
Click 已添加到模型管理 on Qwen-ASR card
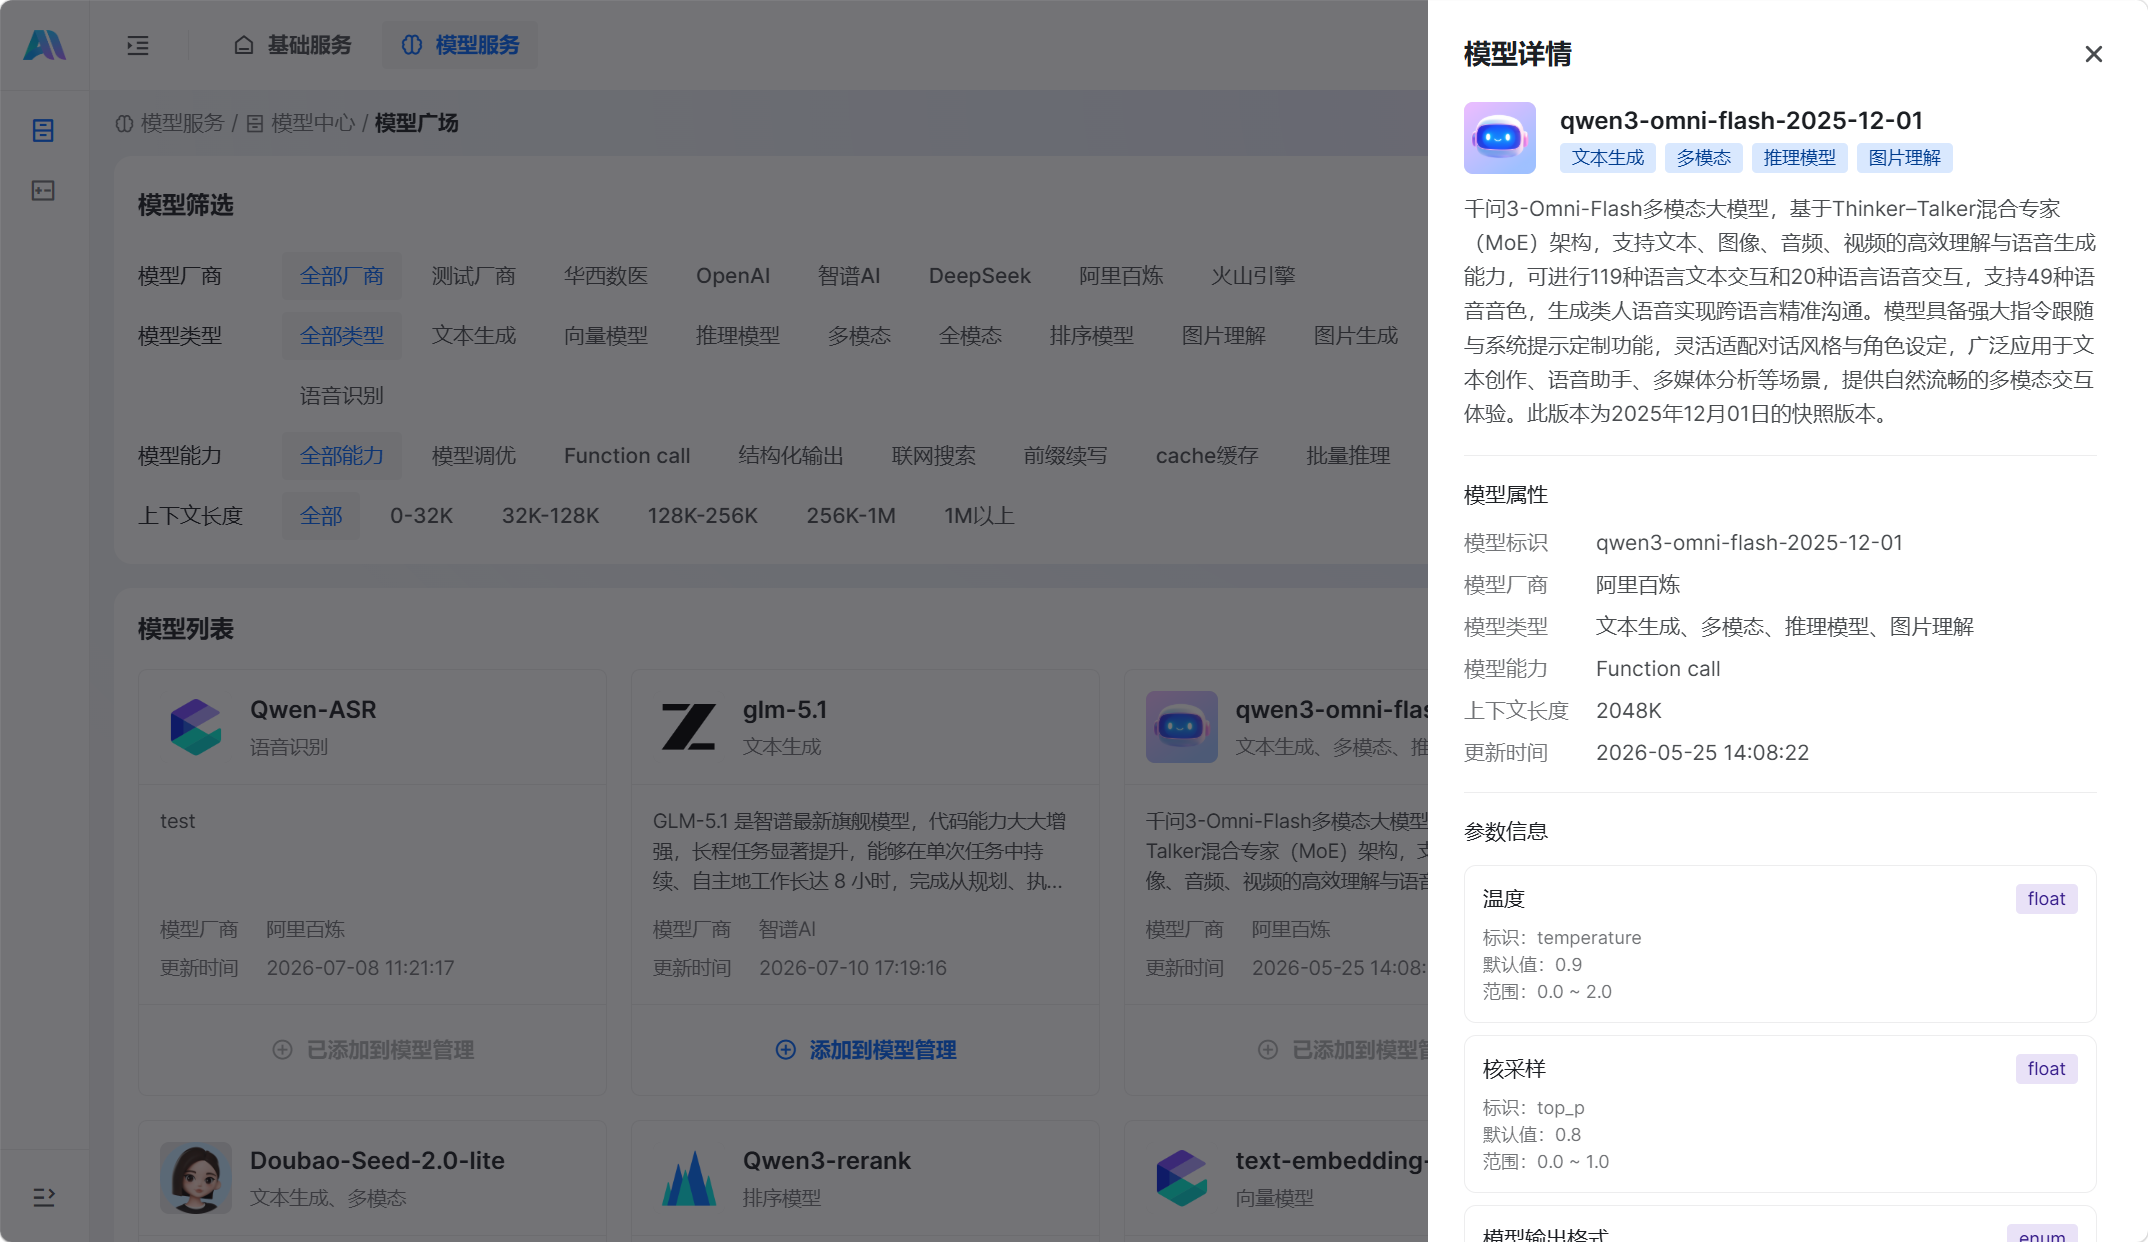(373, 1050)
